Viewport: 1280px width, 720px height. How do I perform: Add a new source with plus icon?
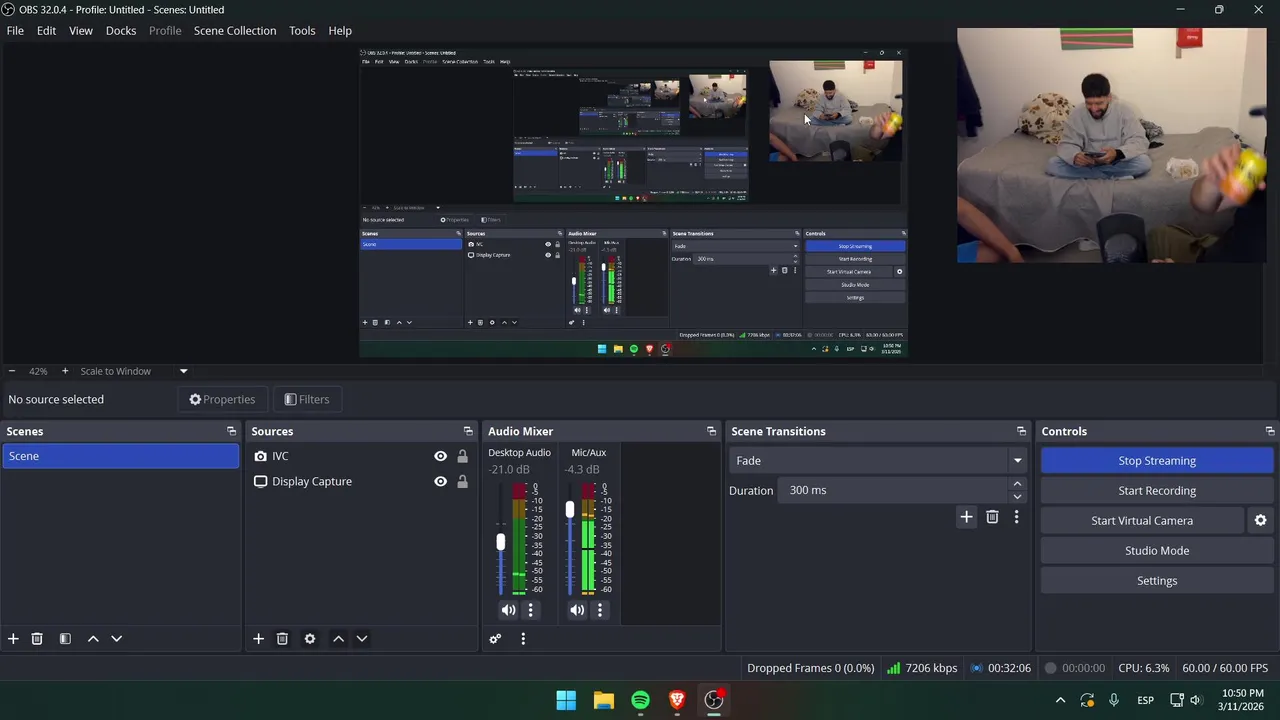258,638
